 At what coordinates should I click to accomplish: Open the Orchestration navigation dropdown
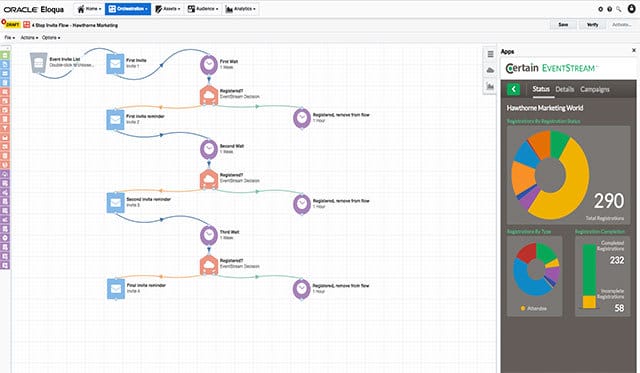pos(128,9)
